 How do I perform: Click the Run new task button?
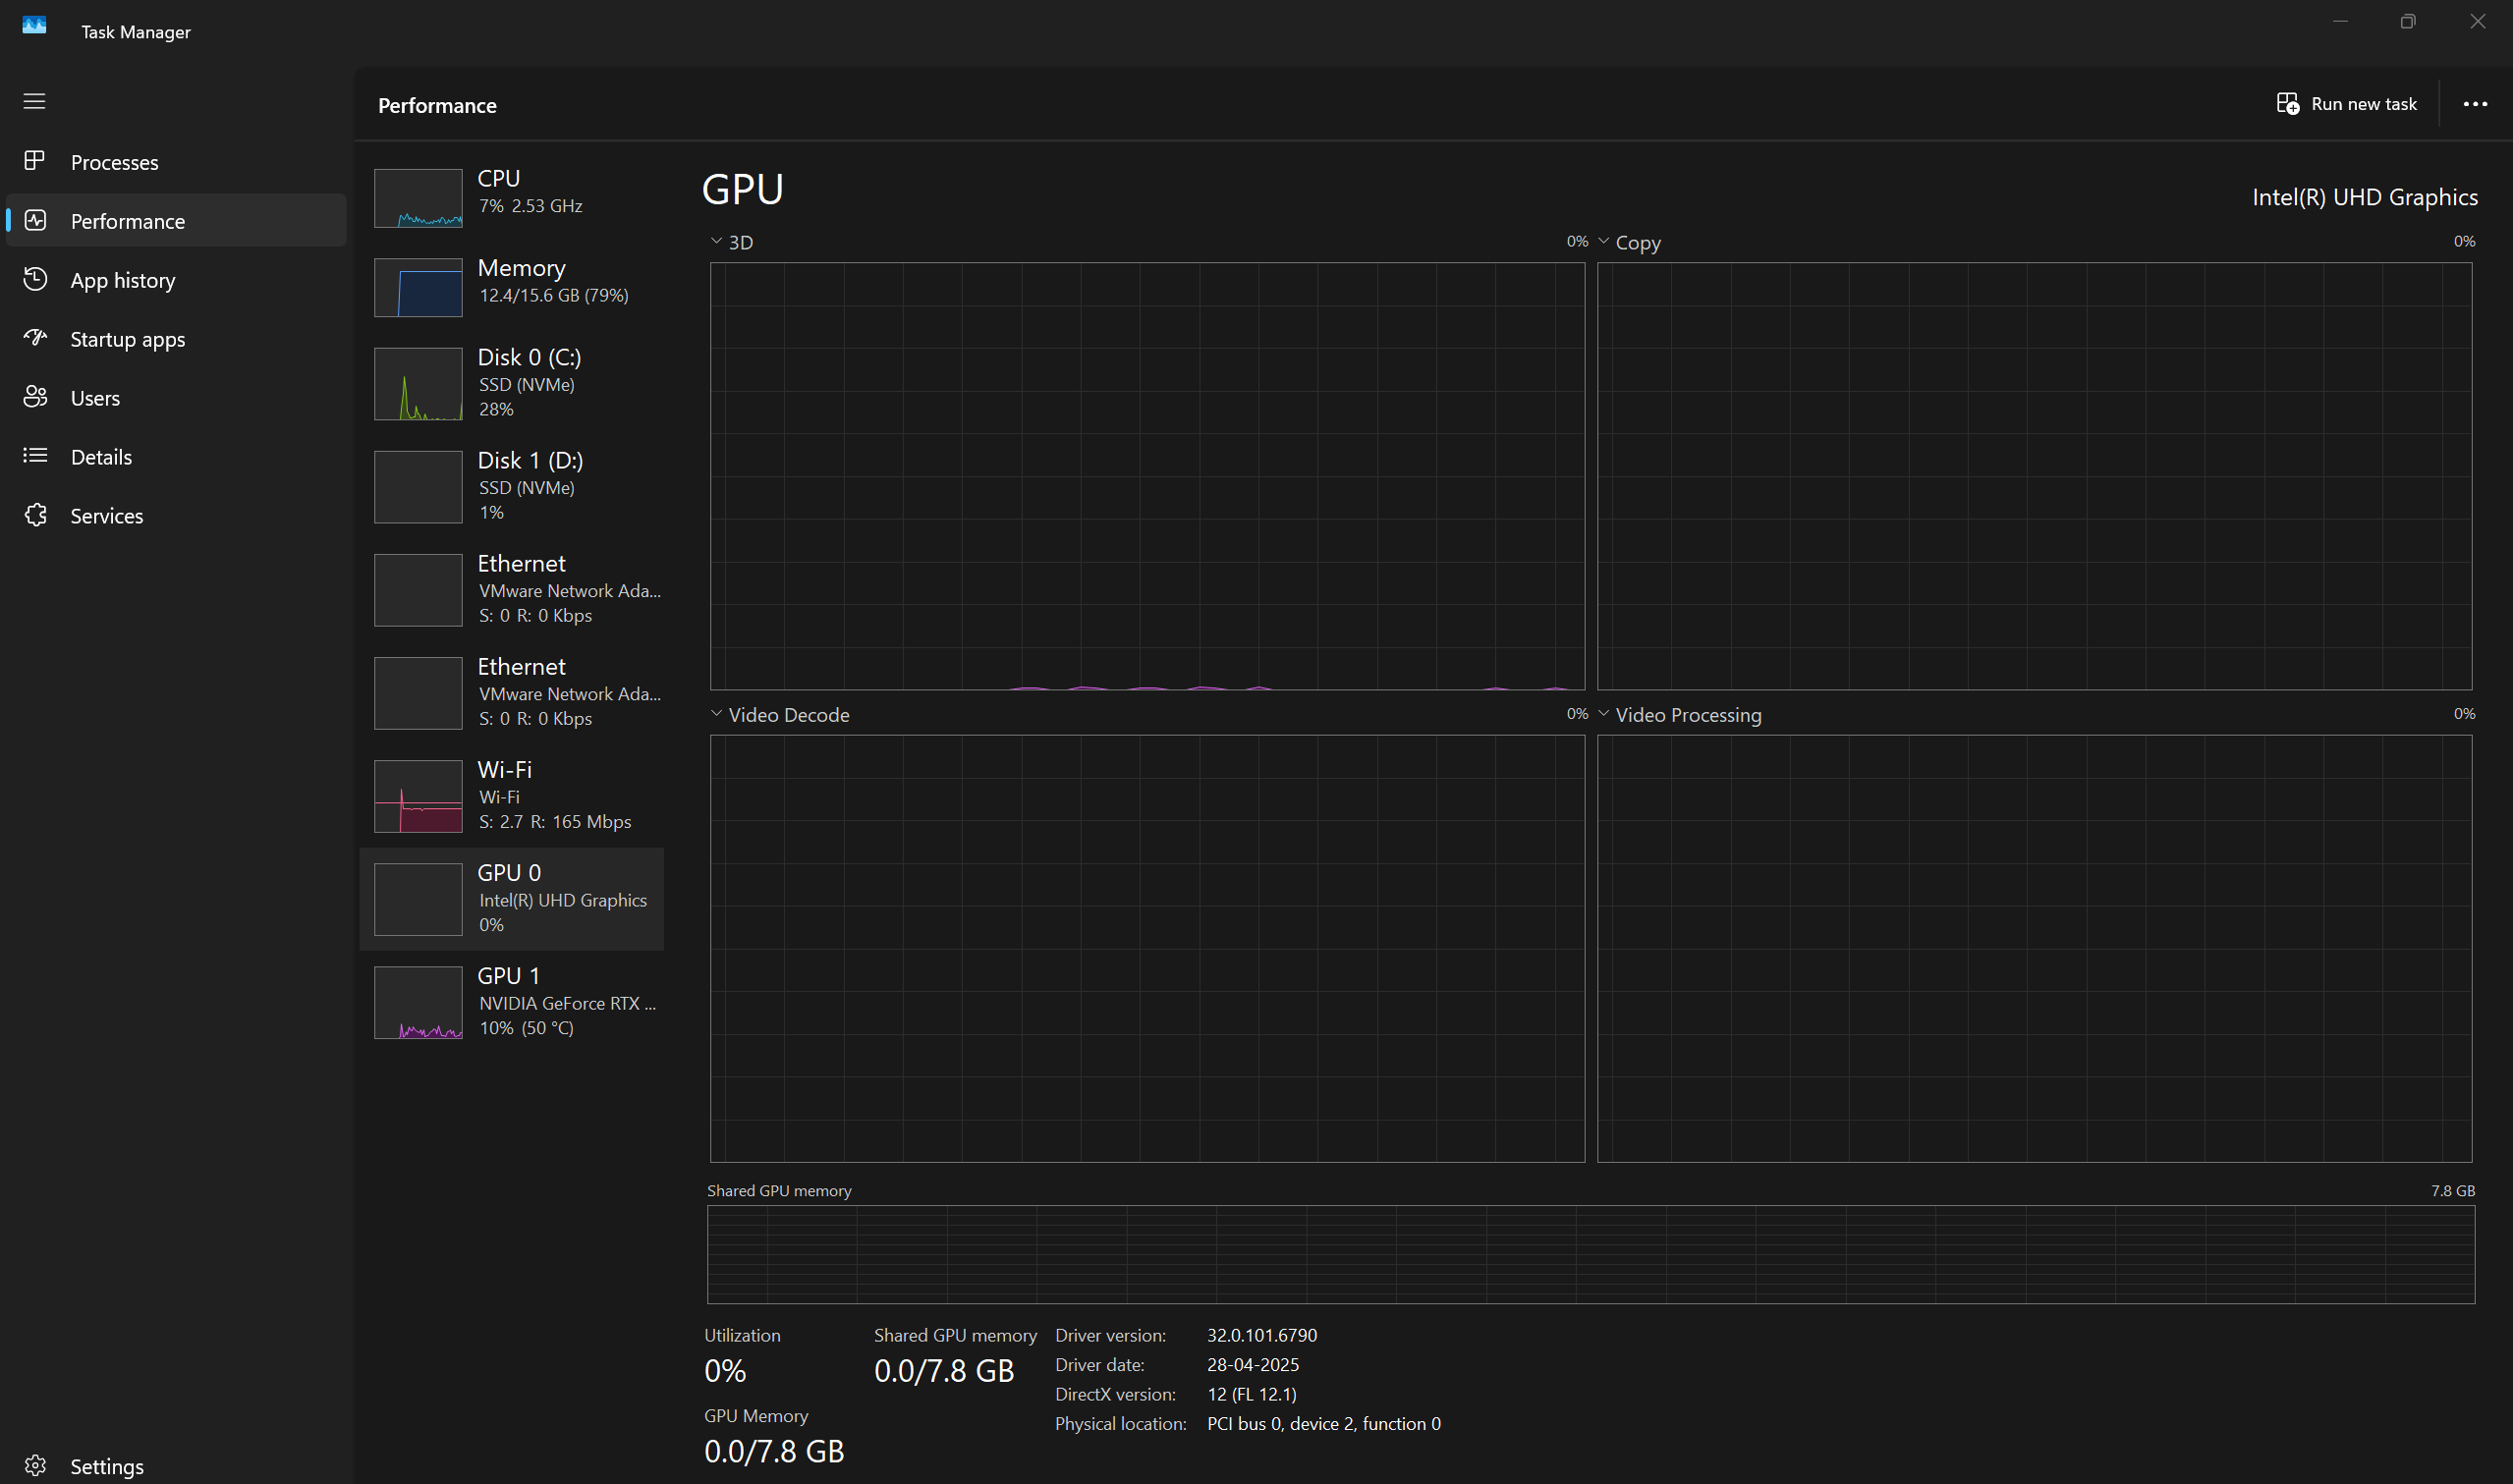click(x=2347, y=104)
